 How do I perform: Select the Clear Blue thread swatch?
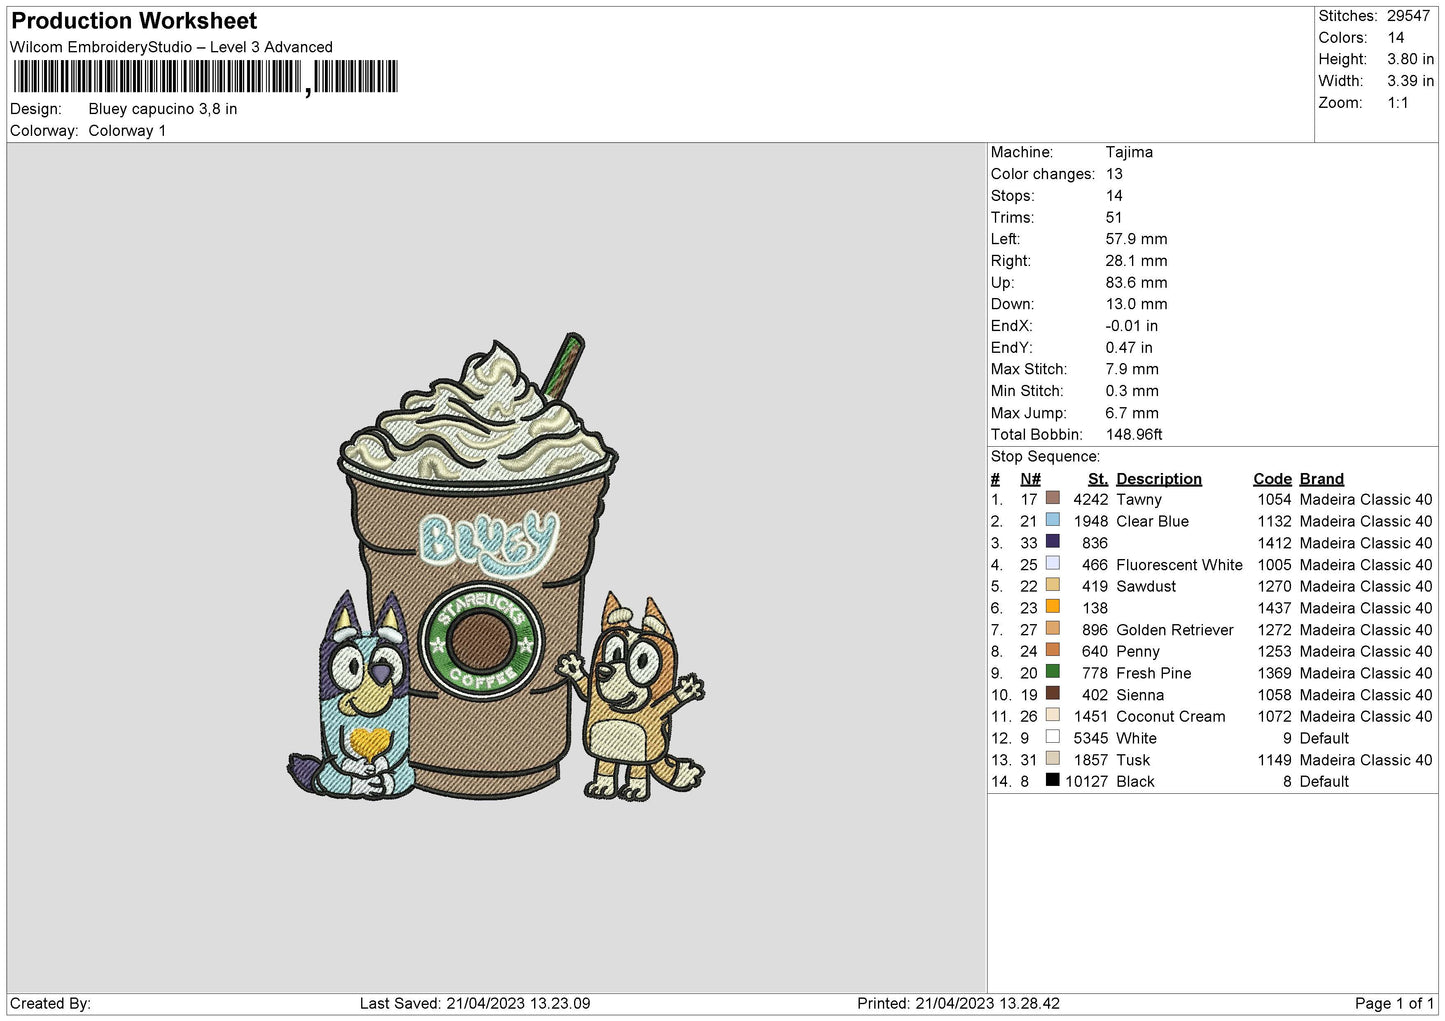coord(1052,520)
